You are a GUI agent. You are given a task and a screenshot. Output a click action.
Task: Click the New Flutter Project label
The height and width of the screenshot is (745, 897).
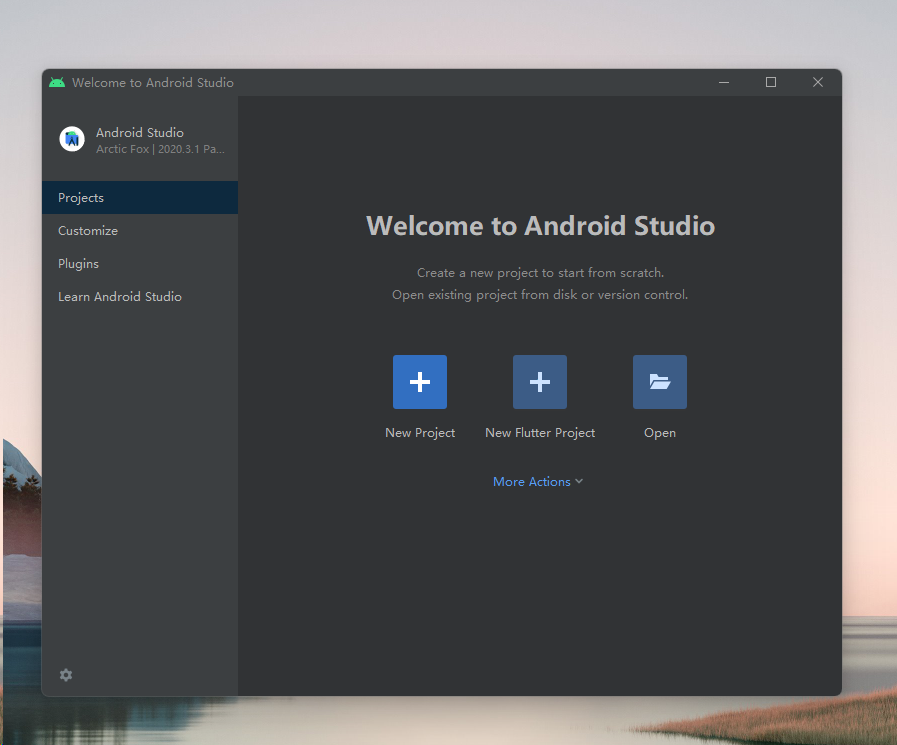click(540, 433)
